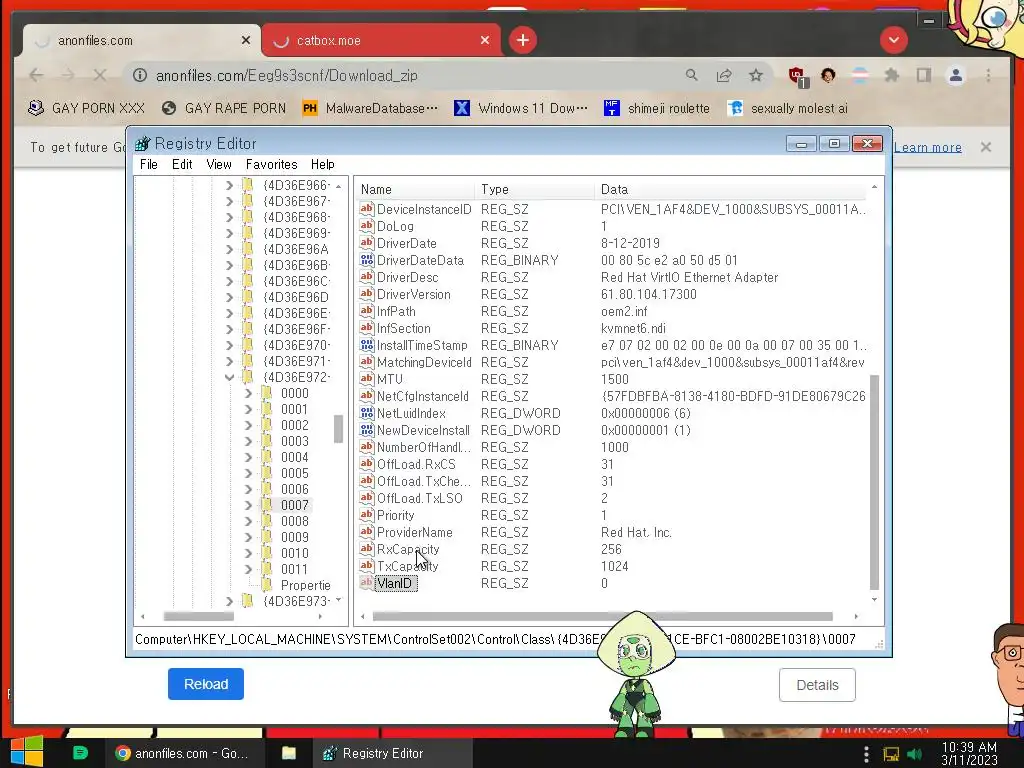Switch to anonfiles.com Chrome taskbar button

pos(184,753)
